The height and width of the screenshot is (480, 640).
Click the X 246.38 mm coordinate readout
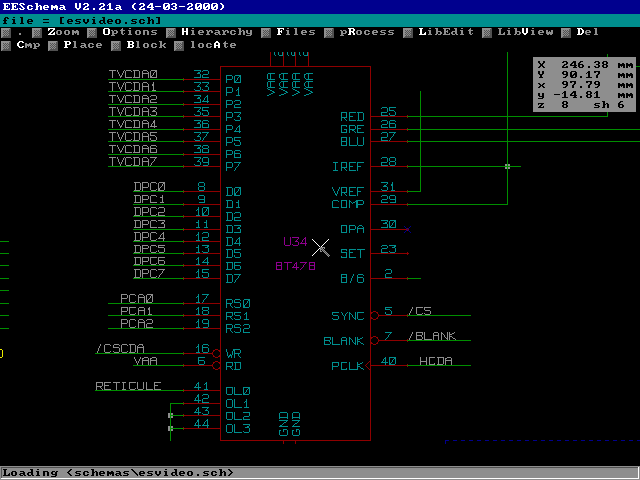coord(585,64)
